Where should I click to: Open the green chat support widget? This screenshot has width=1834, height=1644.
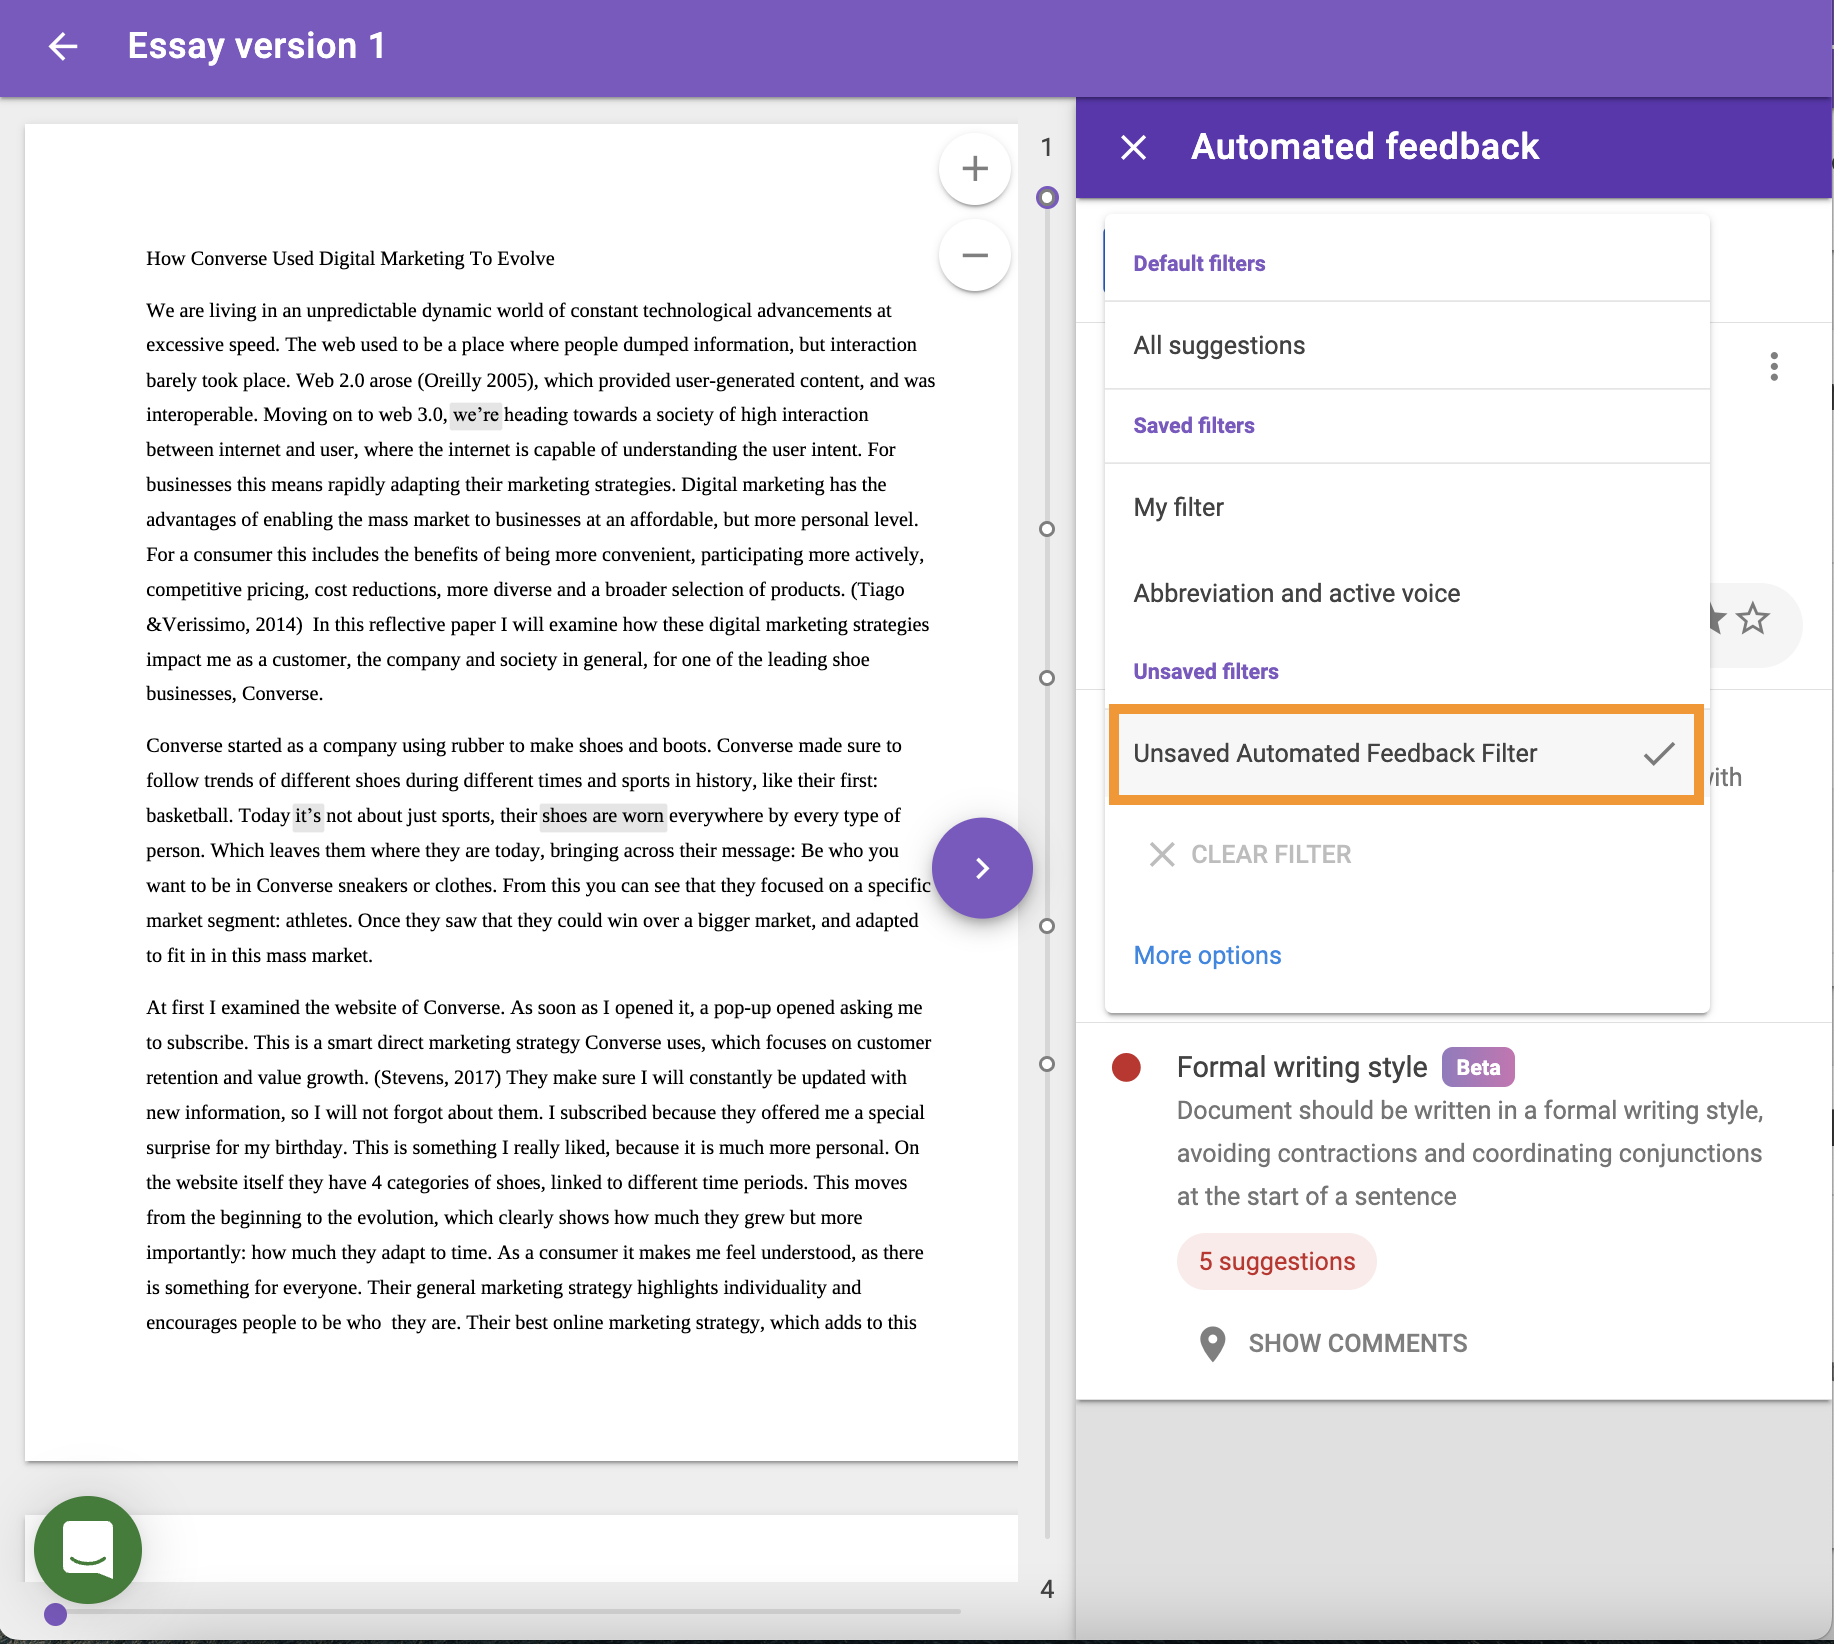[88, 1549]
